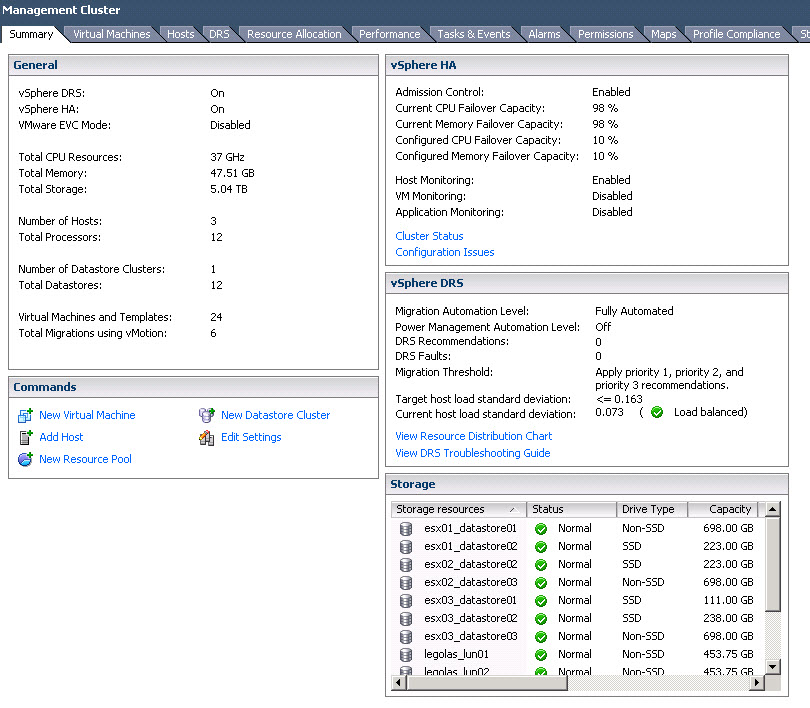This screenshot has height=708, width=810.
Task: Click View Resource Distribution Chart link
Action: (474, 436)
